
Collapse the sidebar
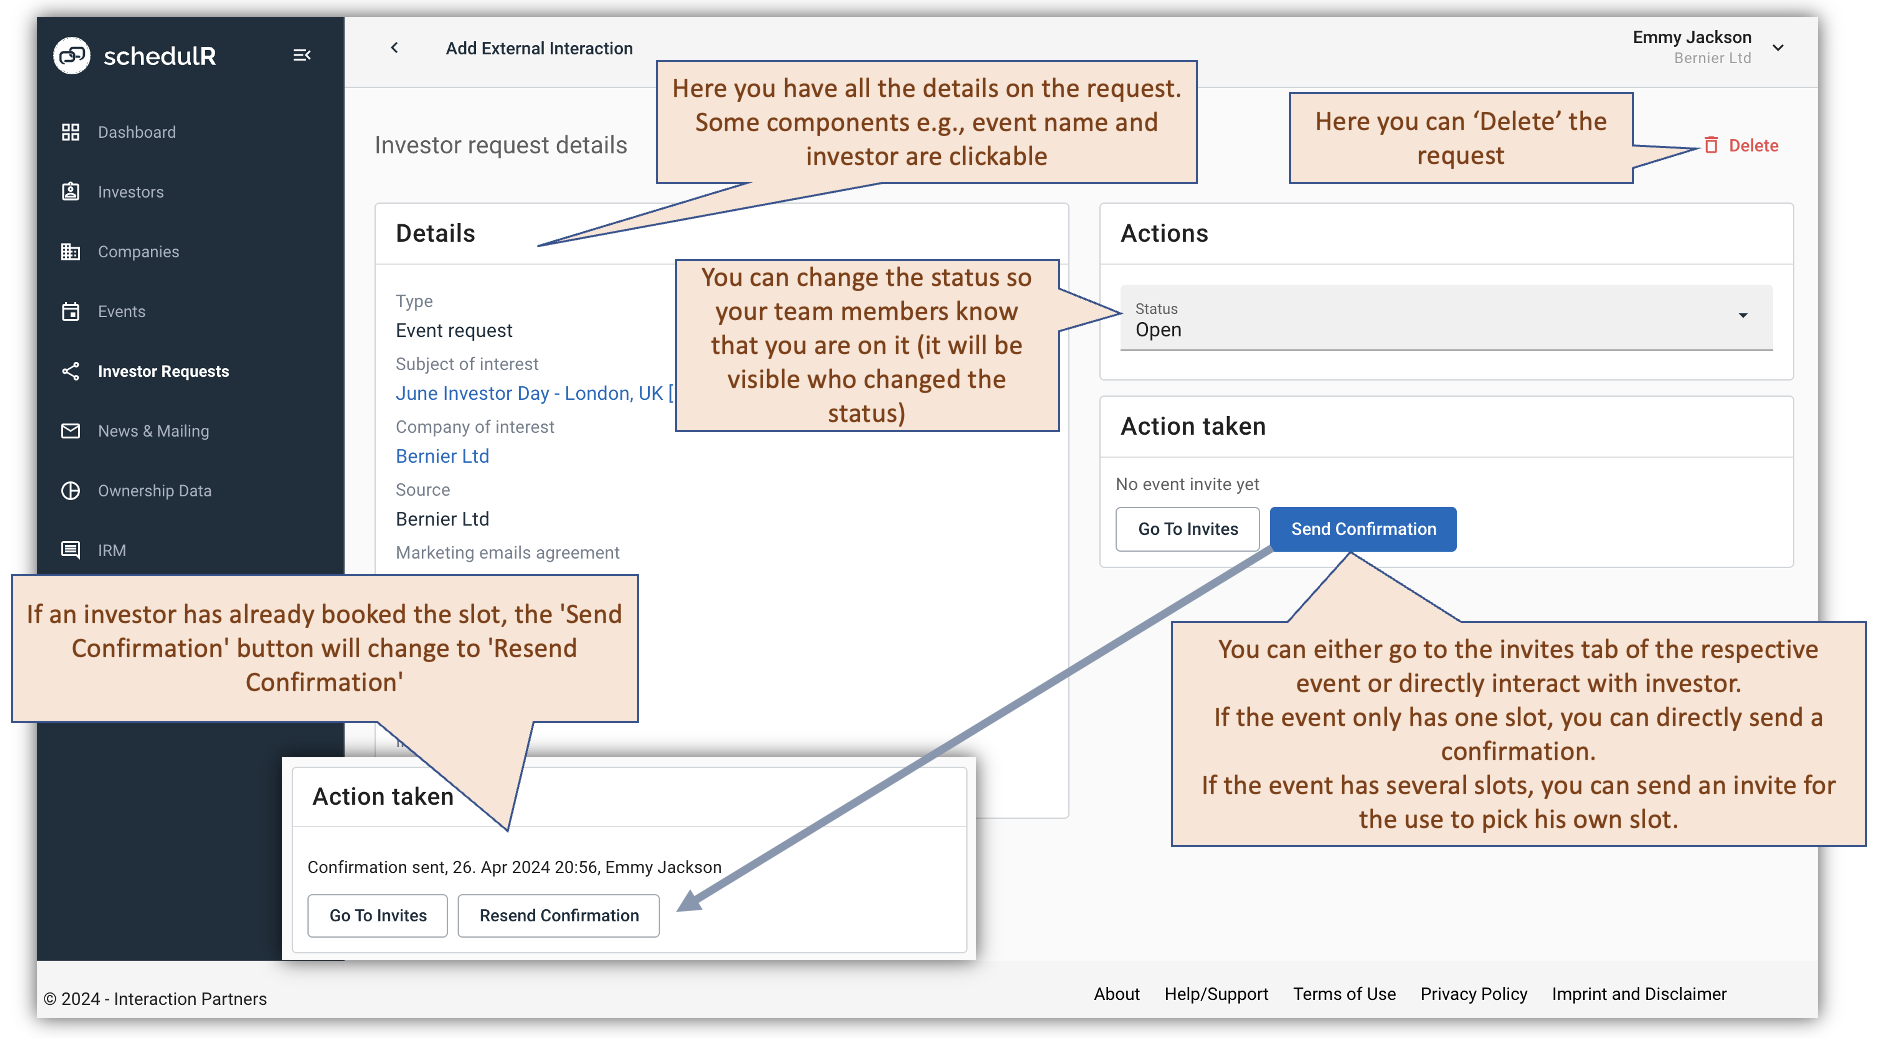pos(302,55)
